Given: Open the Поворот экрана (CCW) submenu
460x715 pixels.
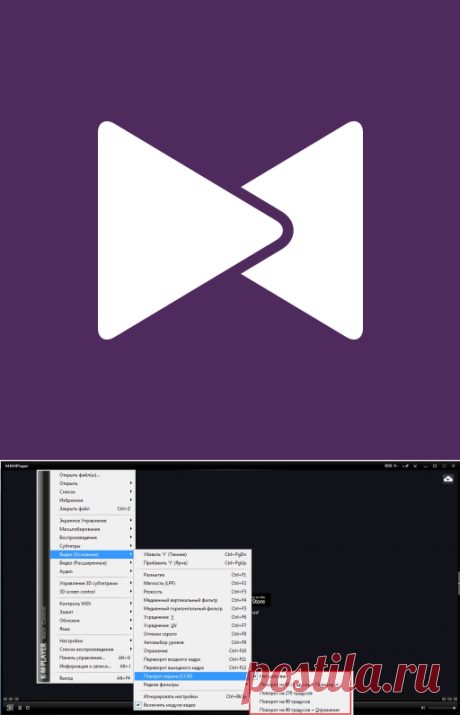Looking at the screenshot, I should pyautogui.click(x=192, y=676).
